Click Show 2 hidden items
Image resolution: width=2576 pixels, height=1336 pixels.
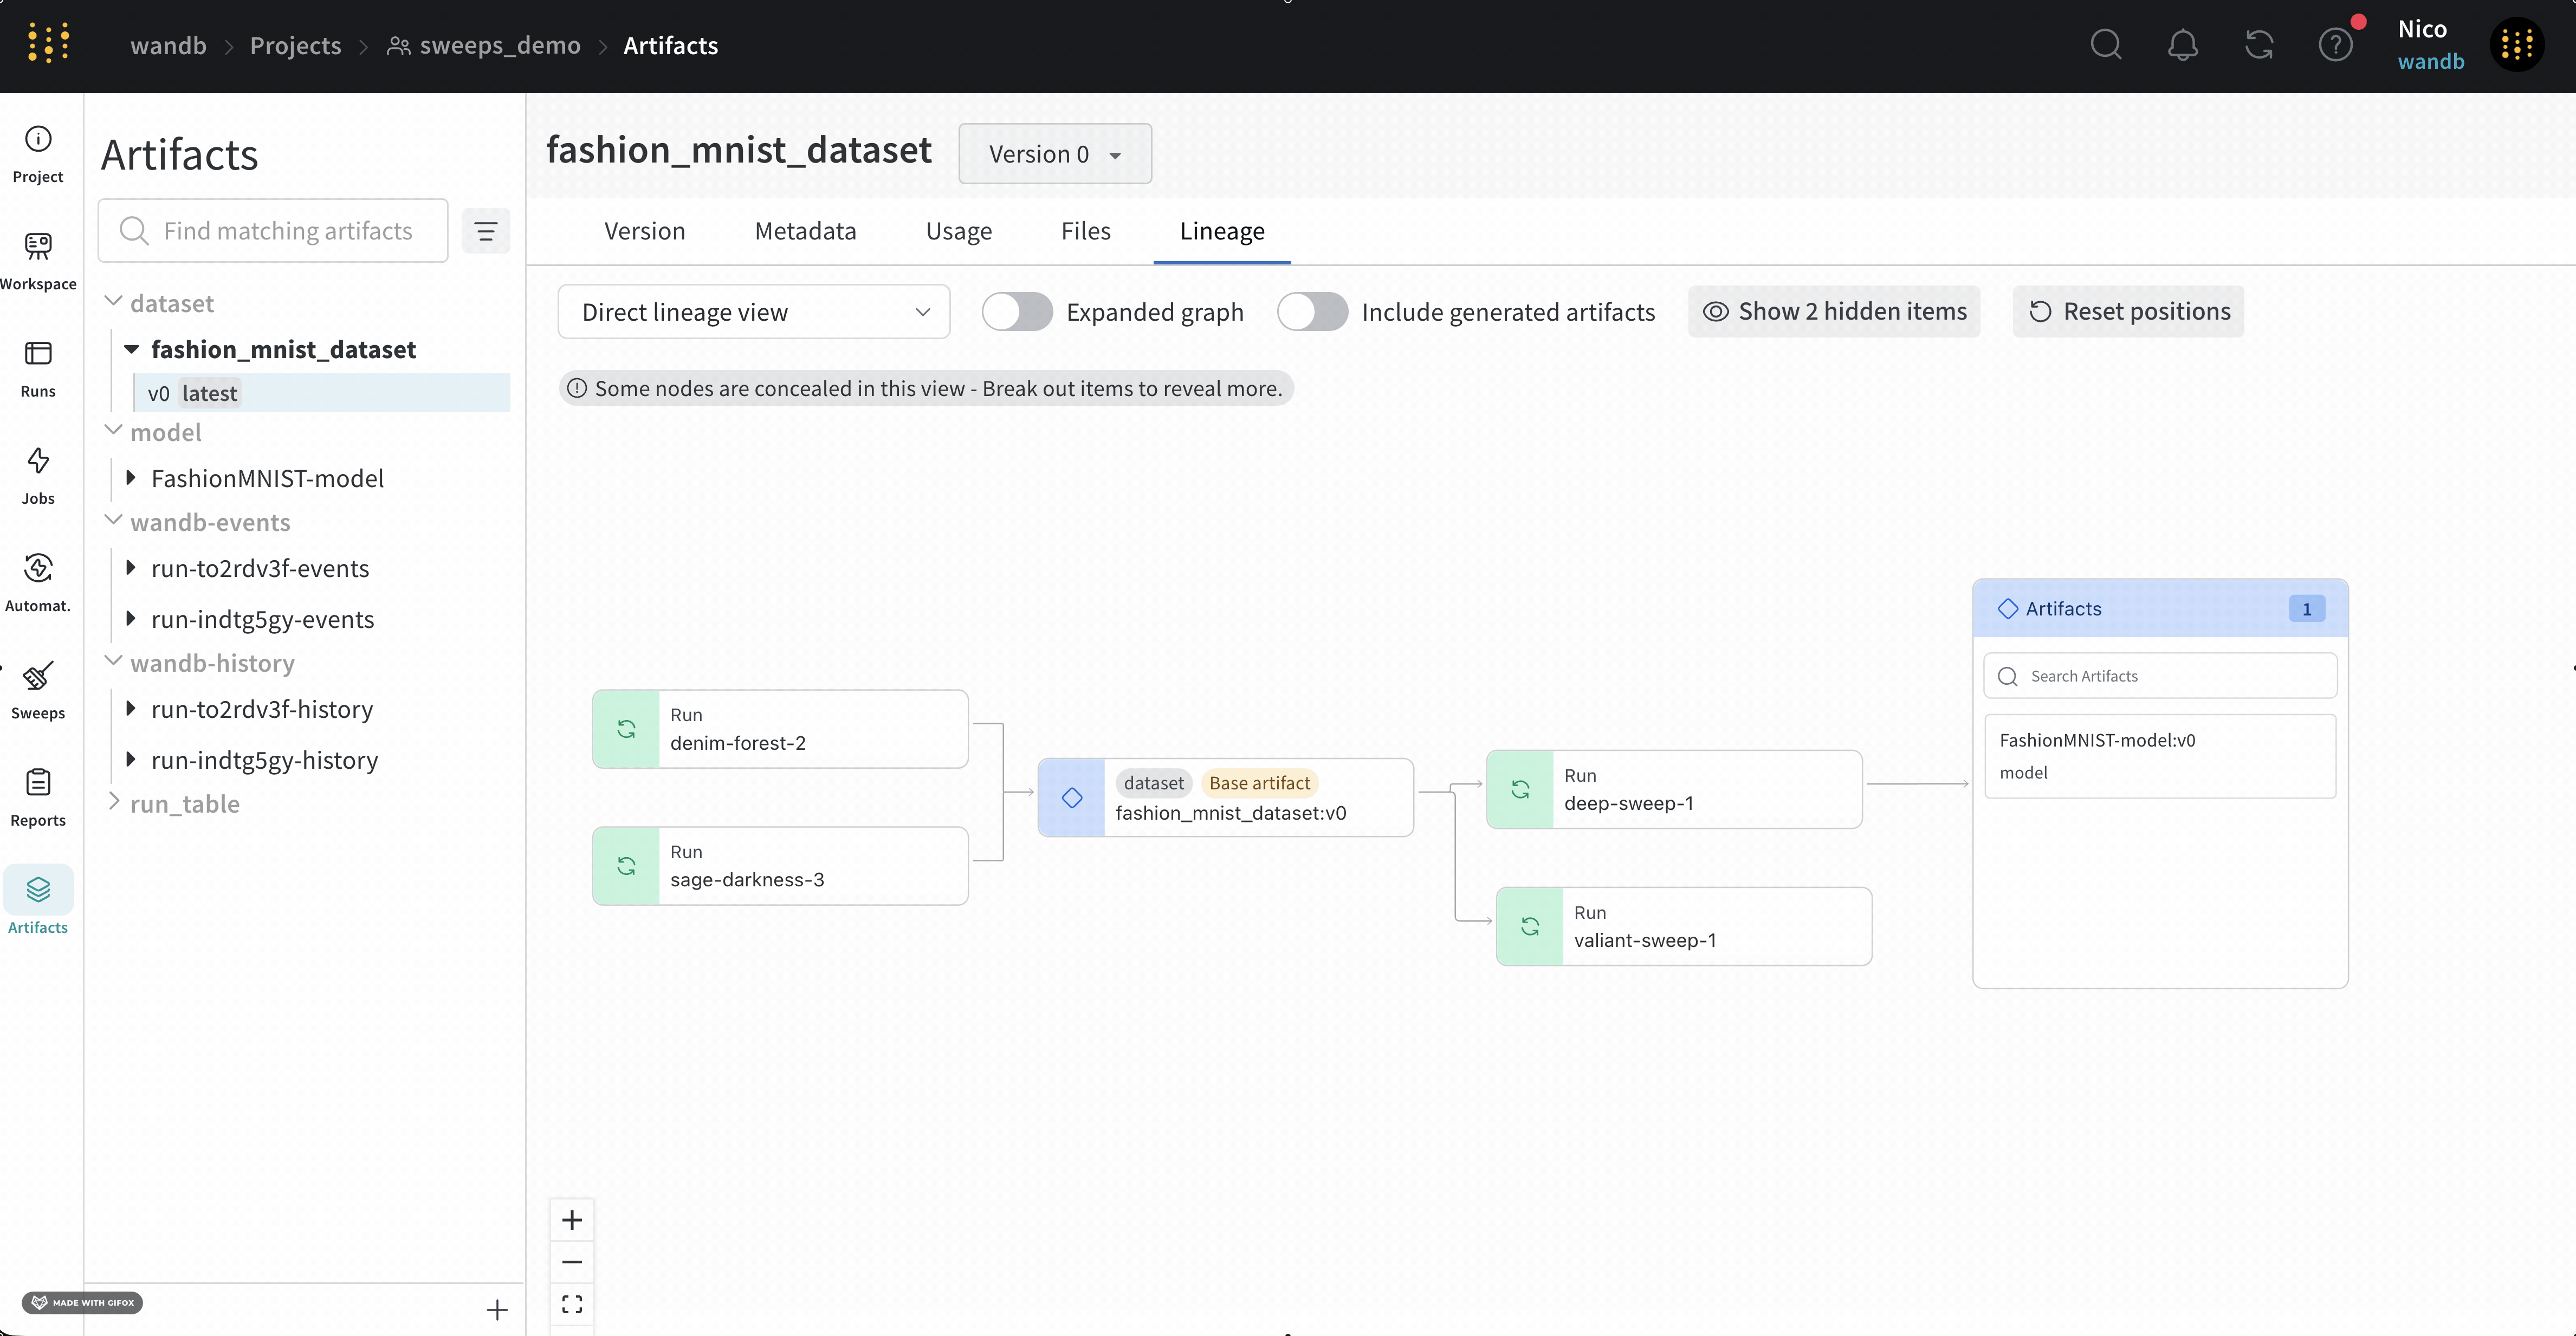pos(1833,311)
